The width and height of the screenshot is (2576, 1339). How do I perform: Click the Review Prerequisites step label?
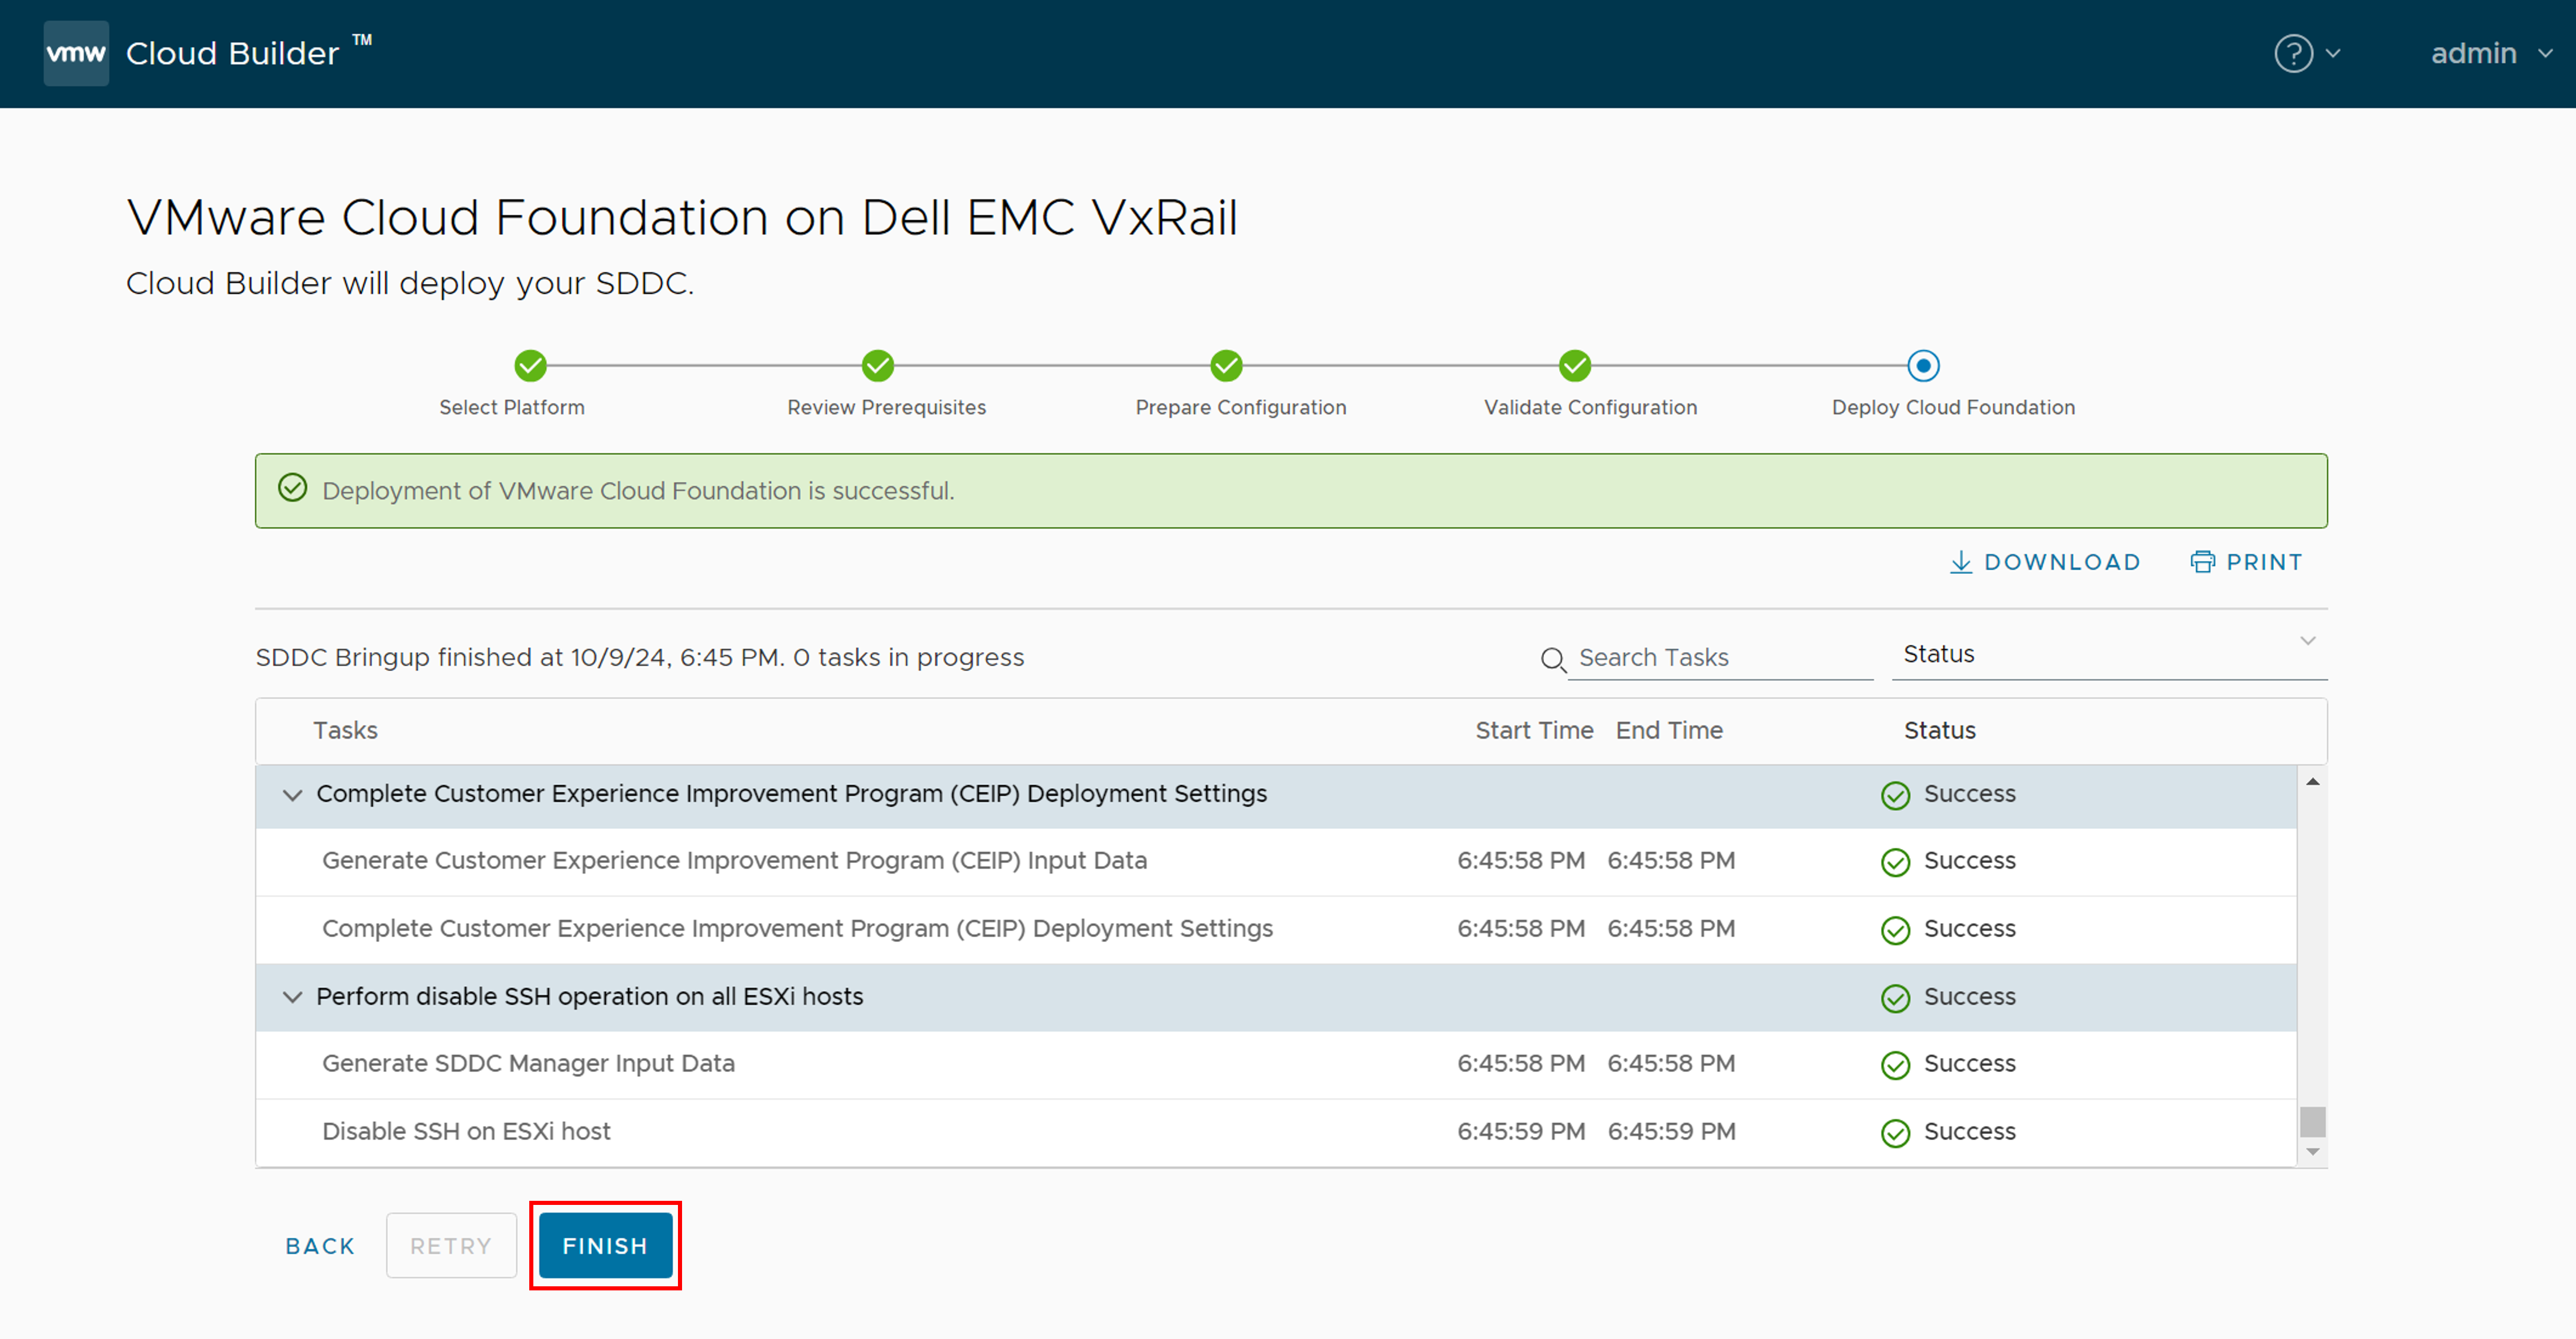pos(886,407)
